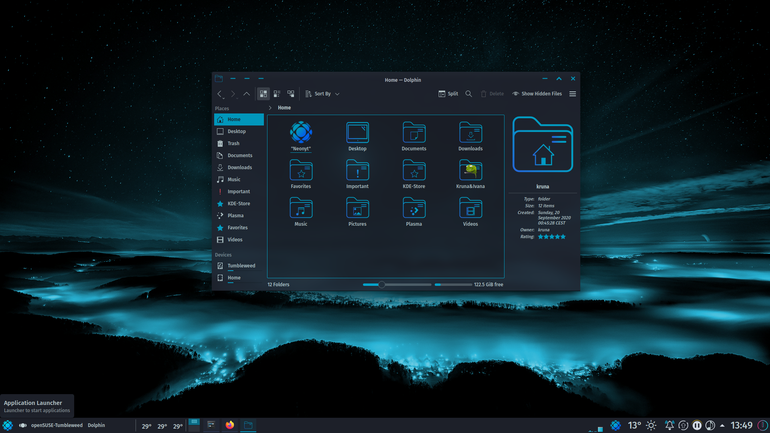This screenshot has height=433, width=770.
Task: Select the Tumbleweed device
Action: pyautogui.click(x=239, y=266)
